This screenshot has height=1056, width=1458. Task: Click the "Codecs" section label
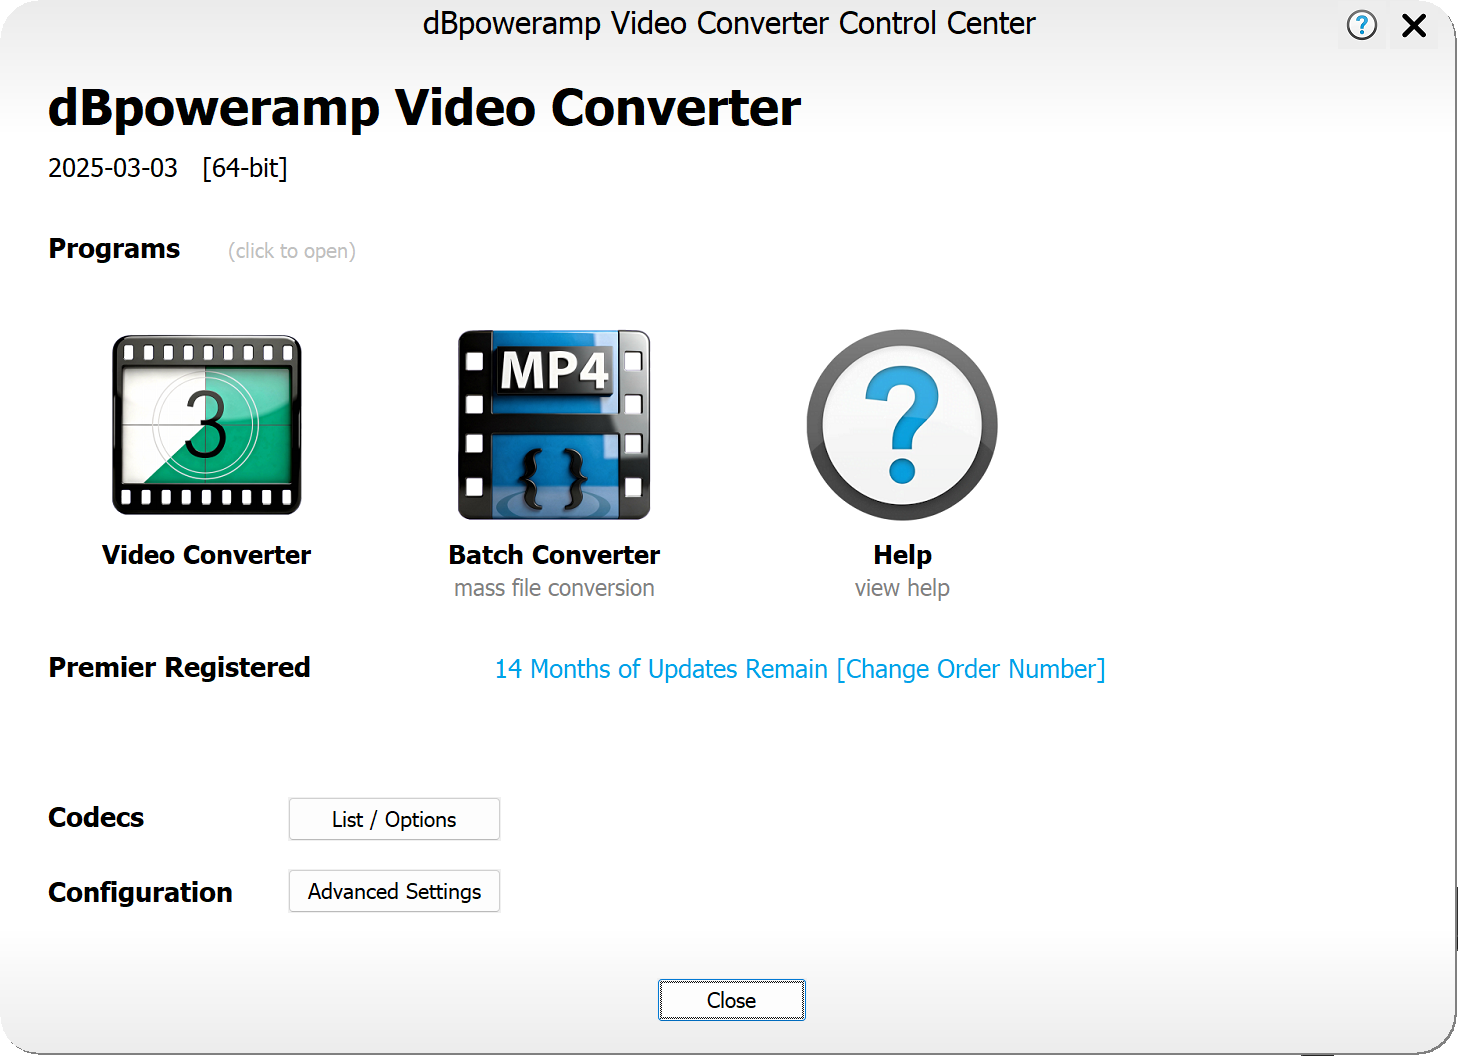coord(96,818)
